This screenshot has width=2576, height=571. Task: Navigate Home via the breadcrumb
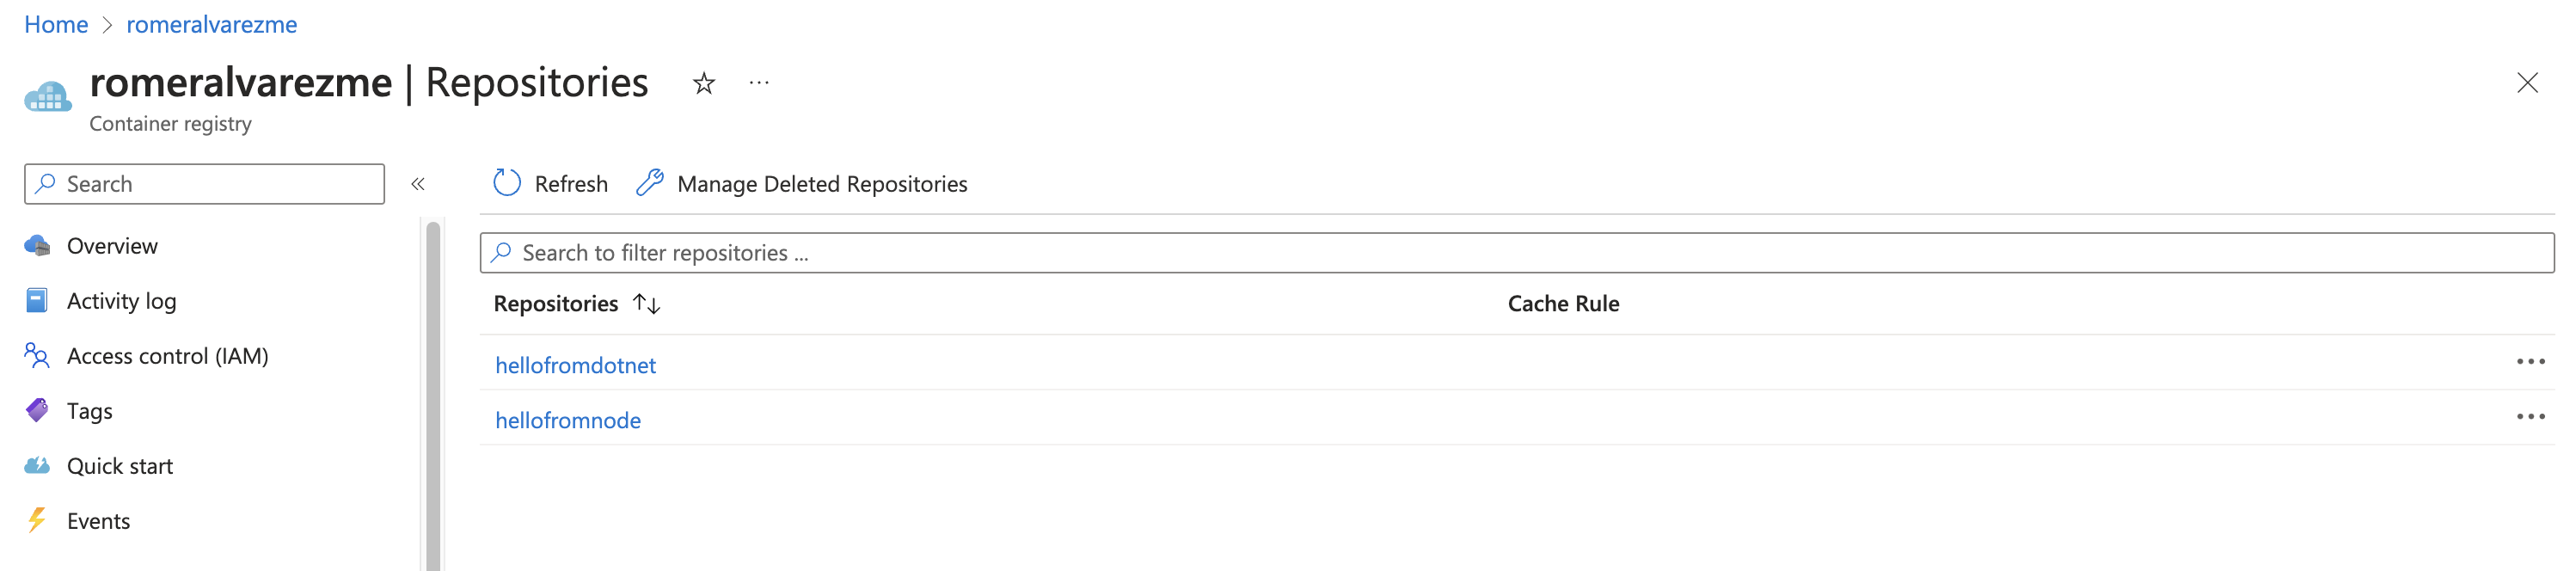tap(56, 24)
